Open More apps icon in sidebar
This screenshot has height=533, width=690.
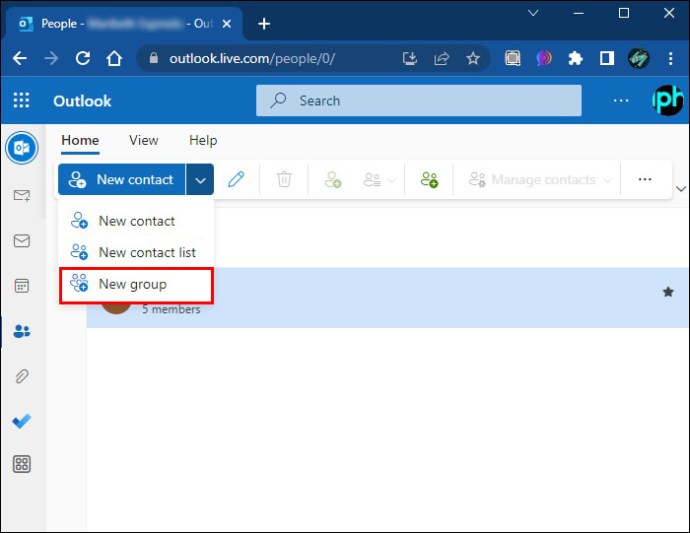(22, 464)
